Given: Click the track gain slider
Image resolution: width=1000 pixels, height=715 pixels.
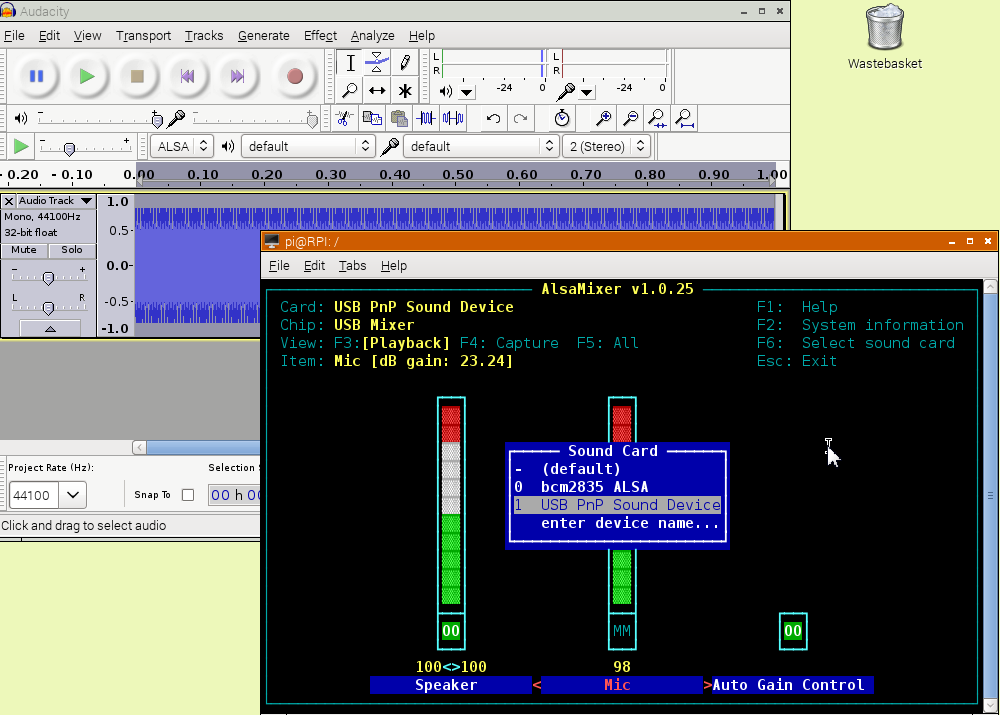Looking at the screenshot, I should [x=48, y=275].
